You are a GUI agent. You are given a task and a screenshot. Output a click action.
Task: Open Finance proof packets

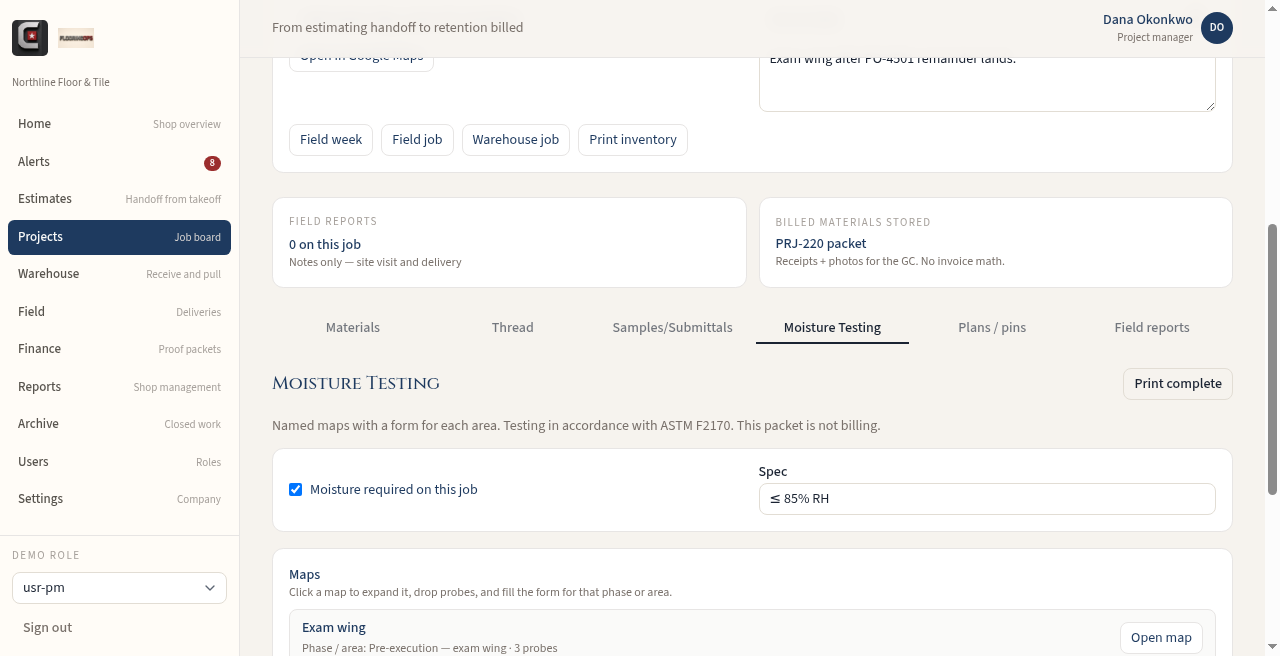click(x=119, y=349)
